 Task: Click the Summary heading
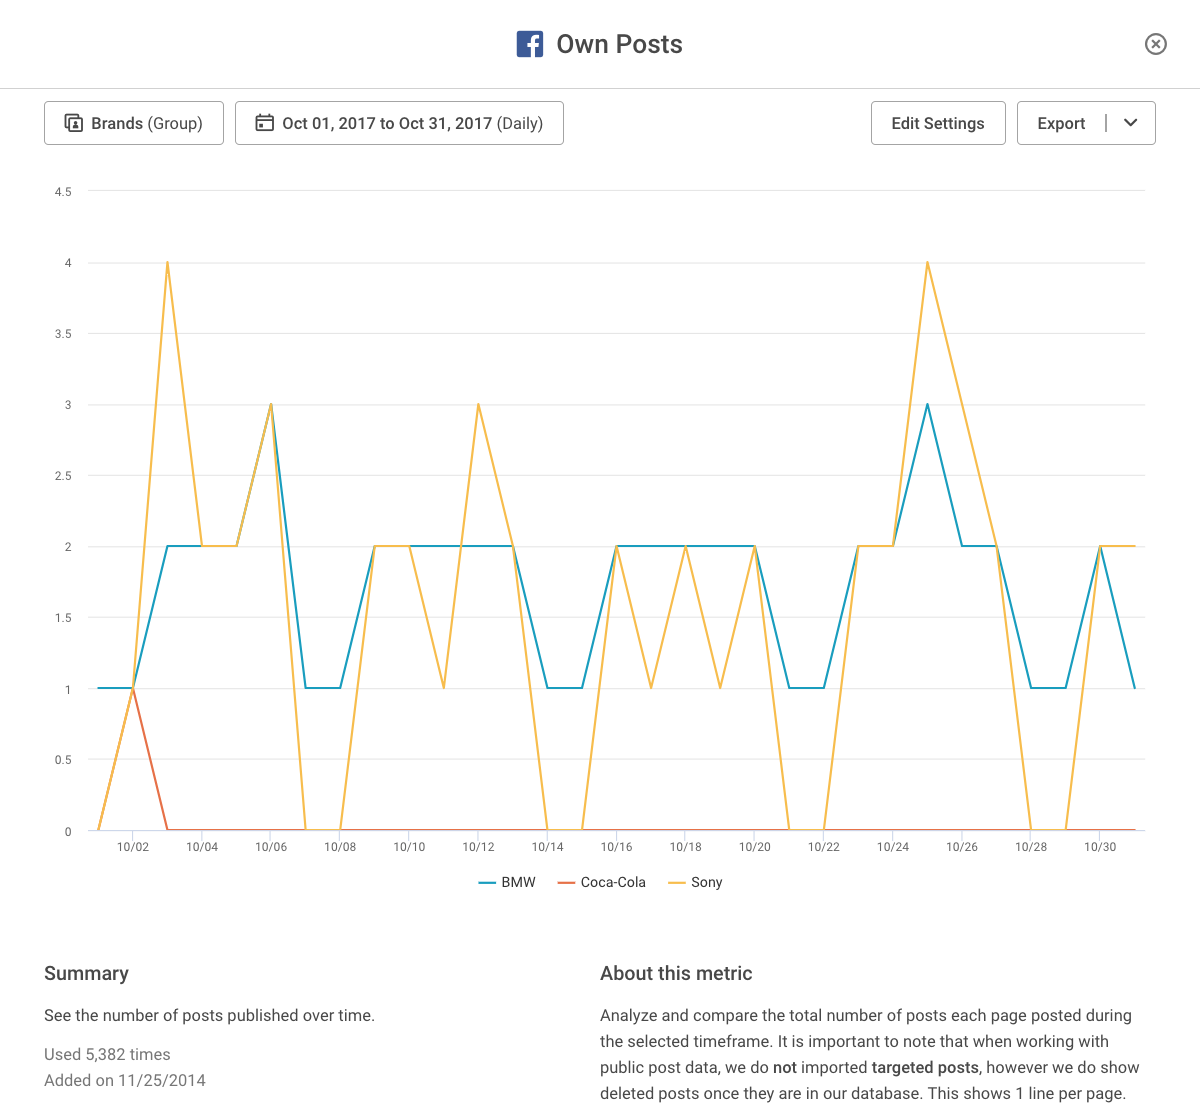(86, 973)
